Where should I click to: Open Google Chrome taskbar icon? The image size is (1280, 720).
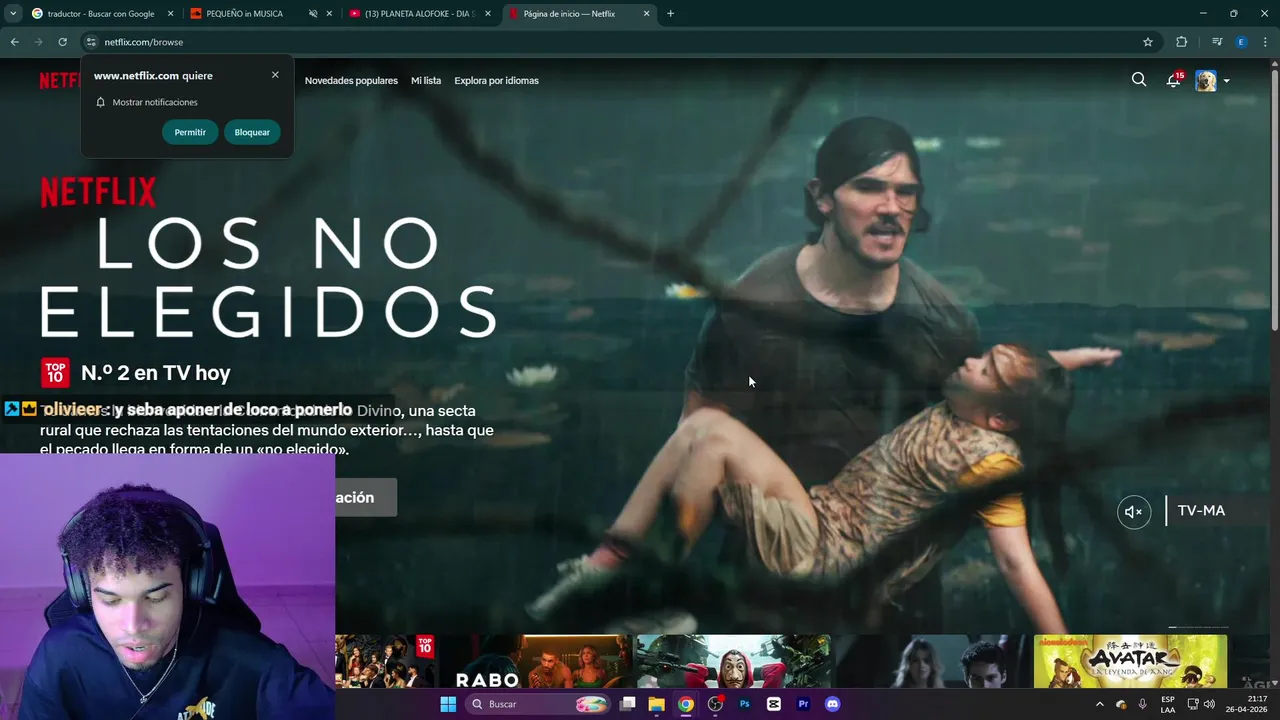[686, 704]
